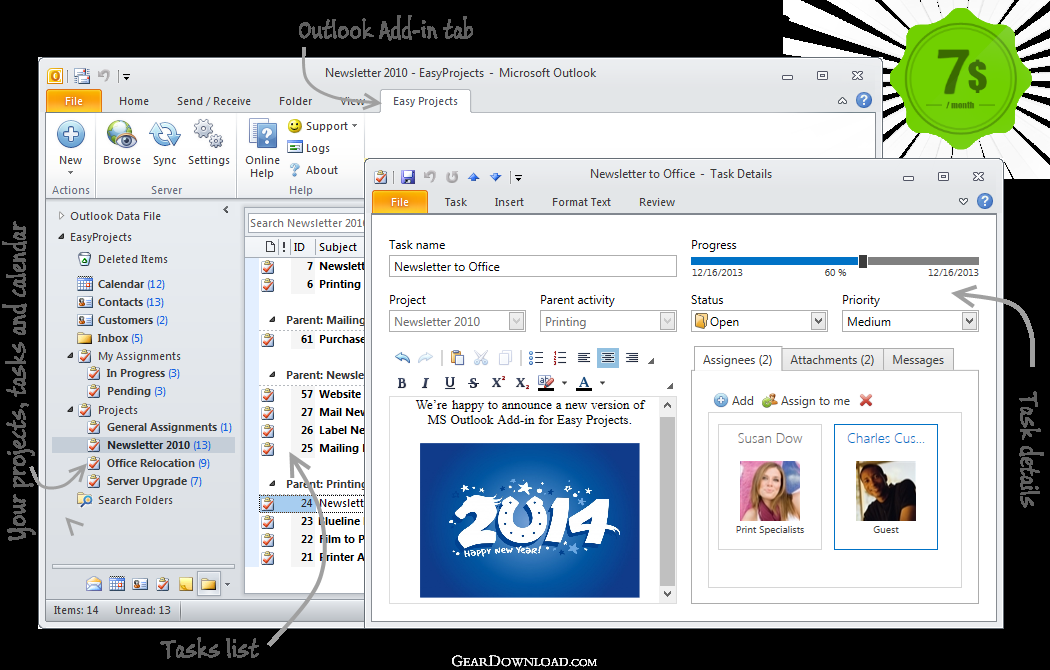Viewport: 1050px width, 670px height.
Task: Click the Previous Item up-arrow icon
Action: click(x=473, y=177)
